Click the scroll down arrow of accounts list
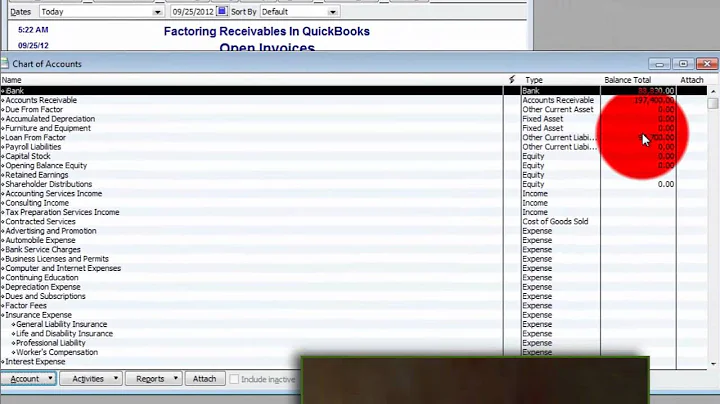The image size is (720, 404). tap(713, 364)
